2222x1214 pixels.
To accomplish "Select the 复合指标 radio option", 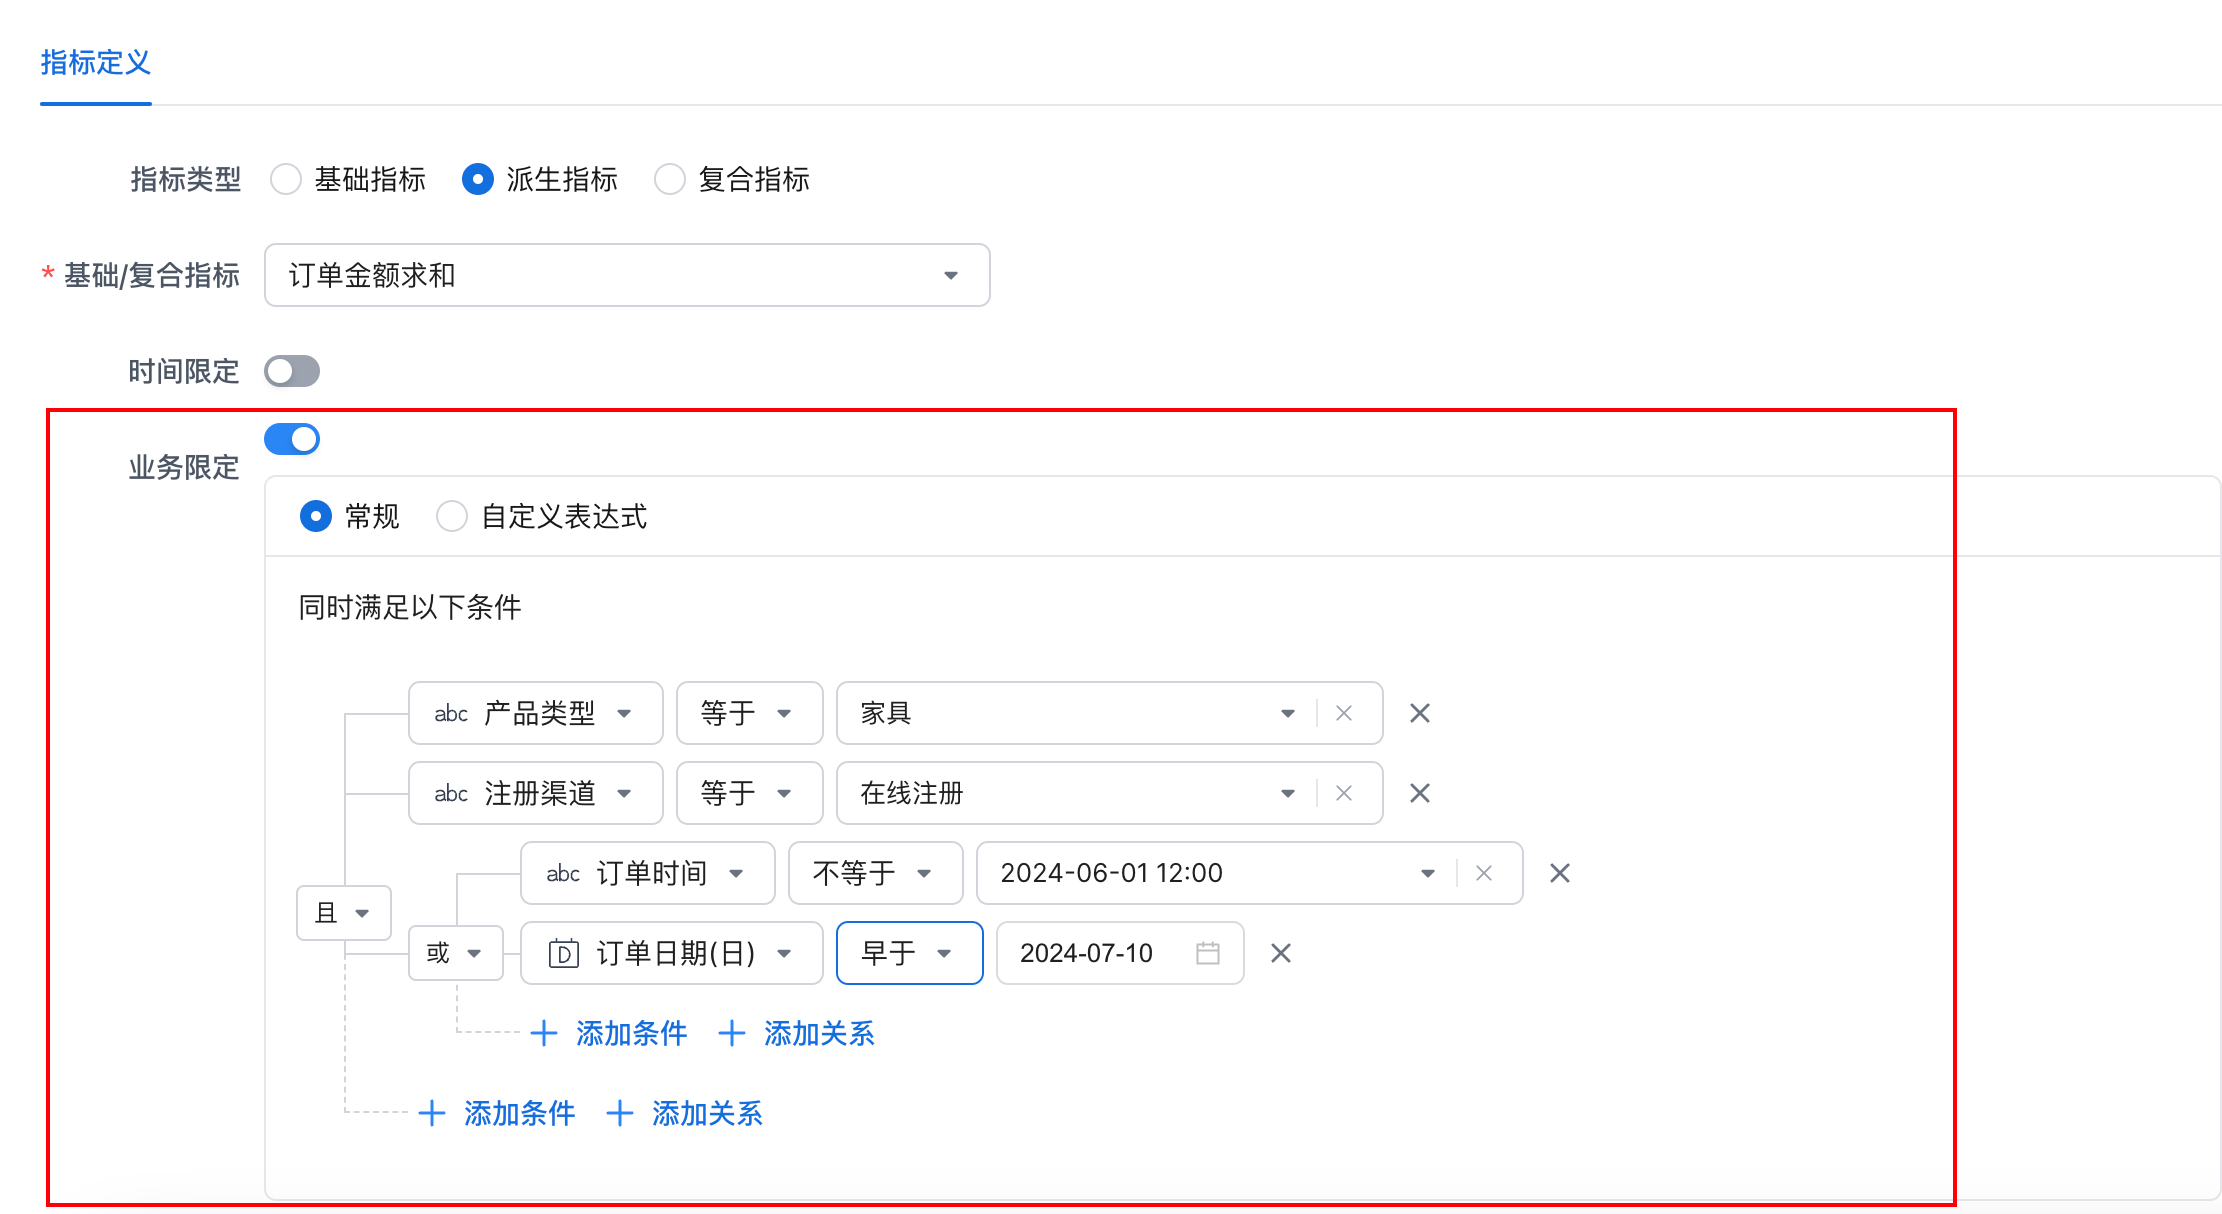I will click(670, 179).
